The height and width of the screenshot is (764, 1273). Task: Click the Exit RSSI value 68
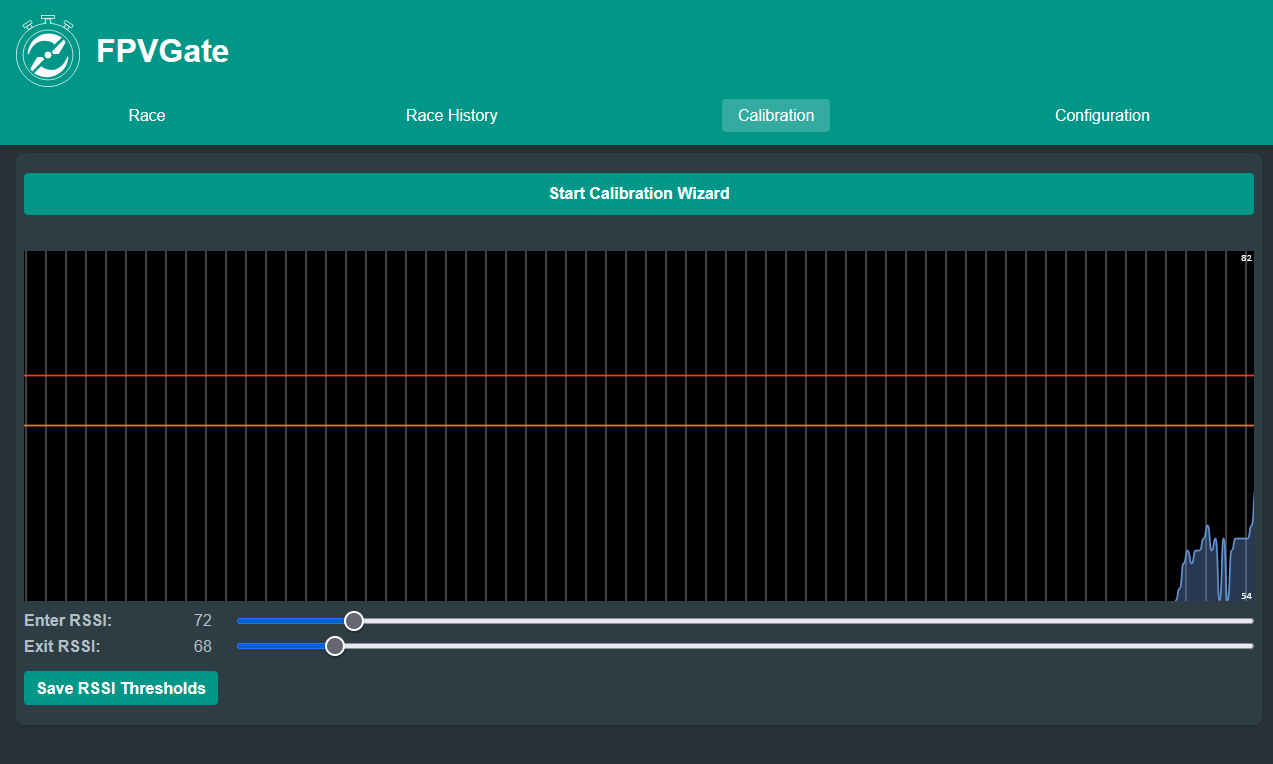[203, 646]
